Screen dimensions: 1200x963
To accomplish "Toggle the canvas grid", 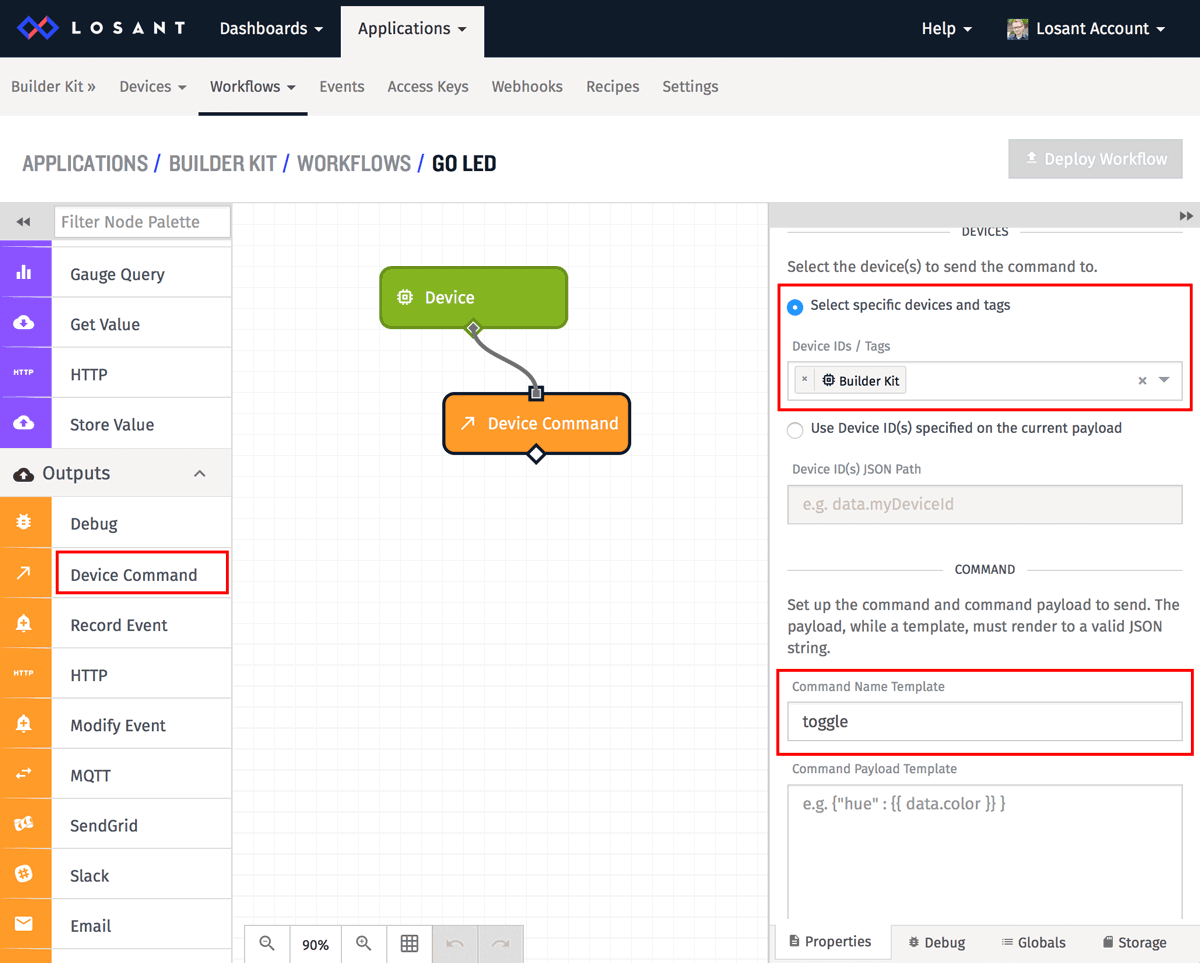I will (409, 944).
